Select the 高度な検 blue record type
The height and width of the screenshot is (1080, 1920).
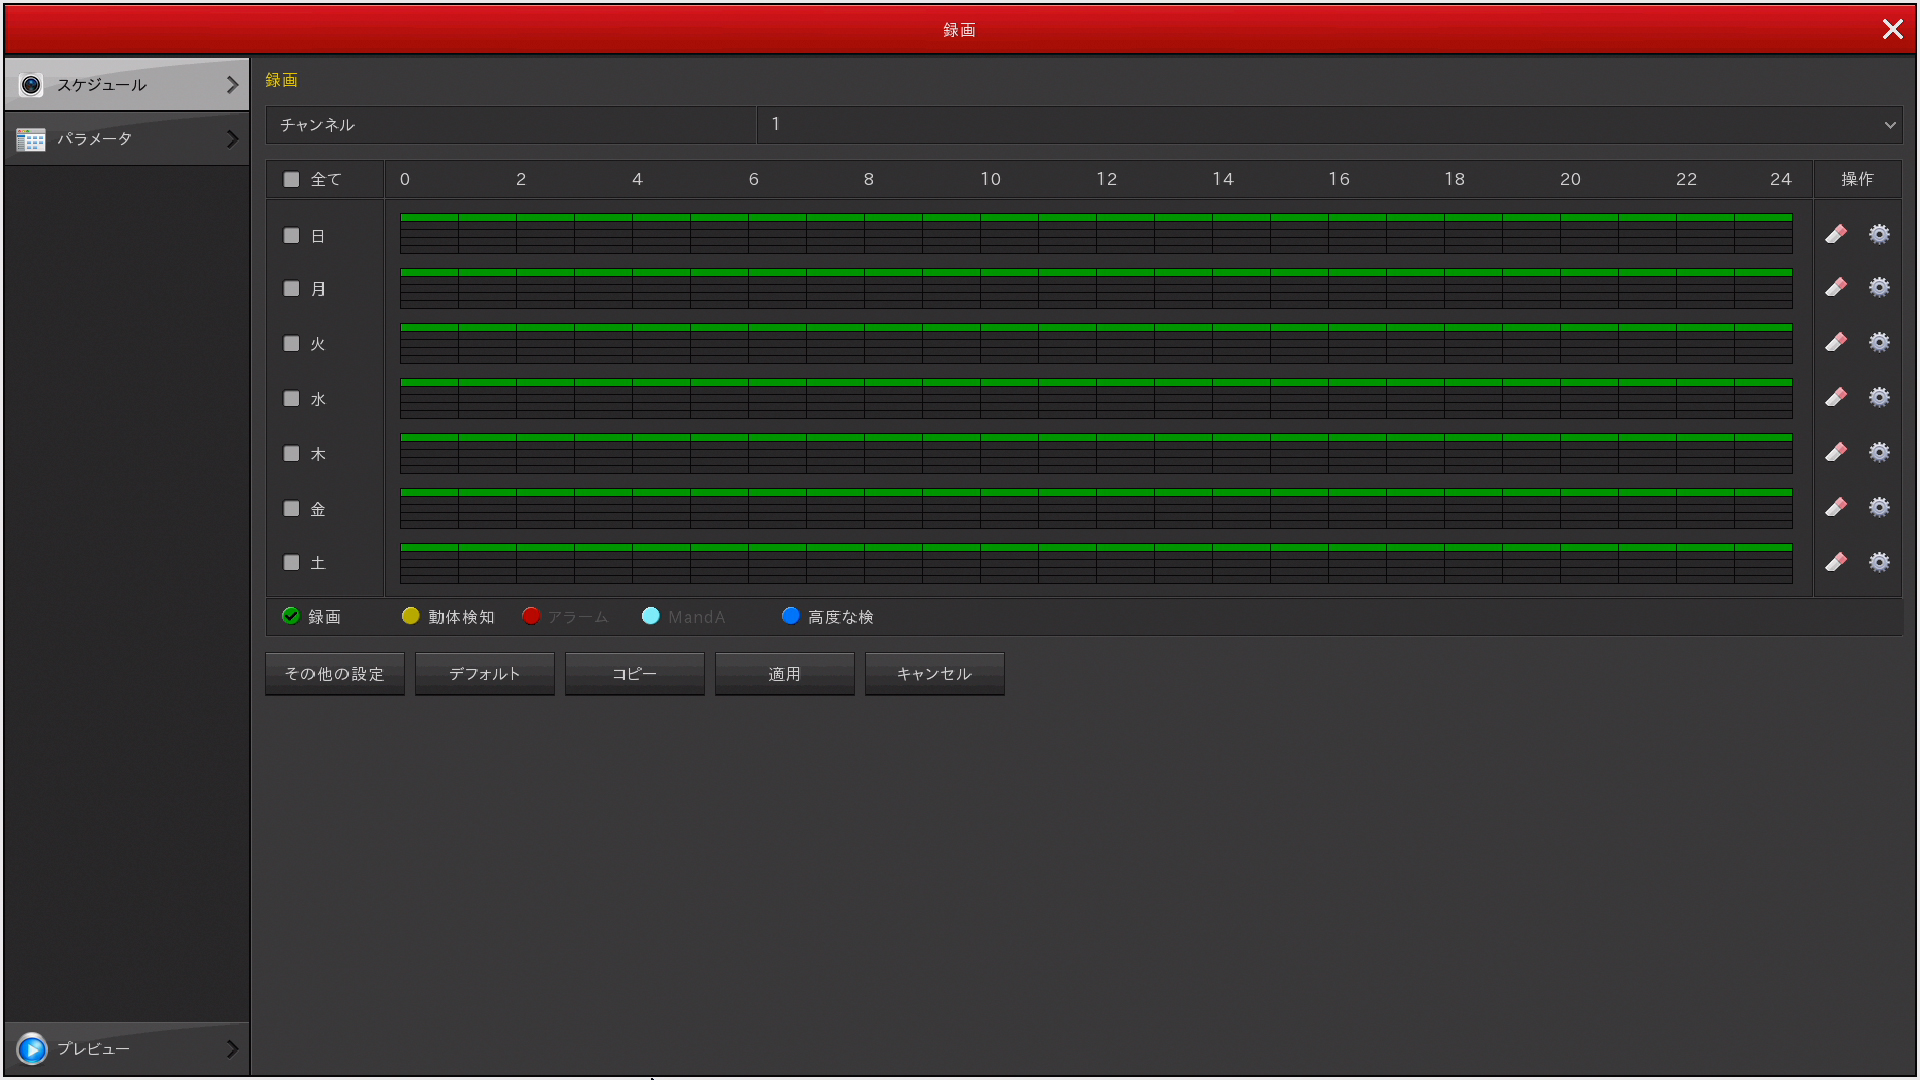tap(791, 616)
